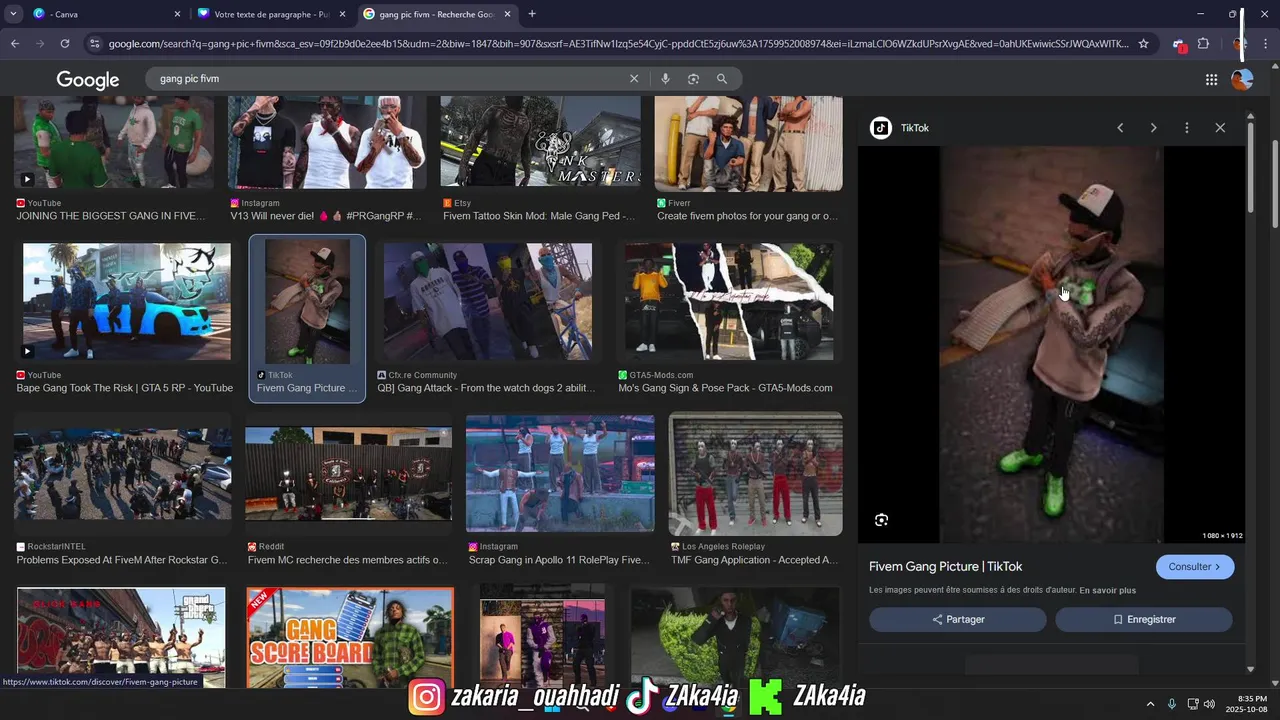This screenshot has width=1280, height=720.
Task: Open V13 Will never die Instagram image
Action: point(327,142)
